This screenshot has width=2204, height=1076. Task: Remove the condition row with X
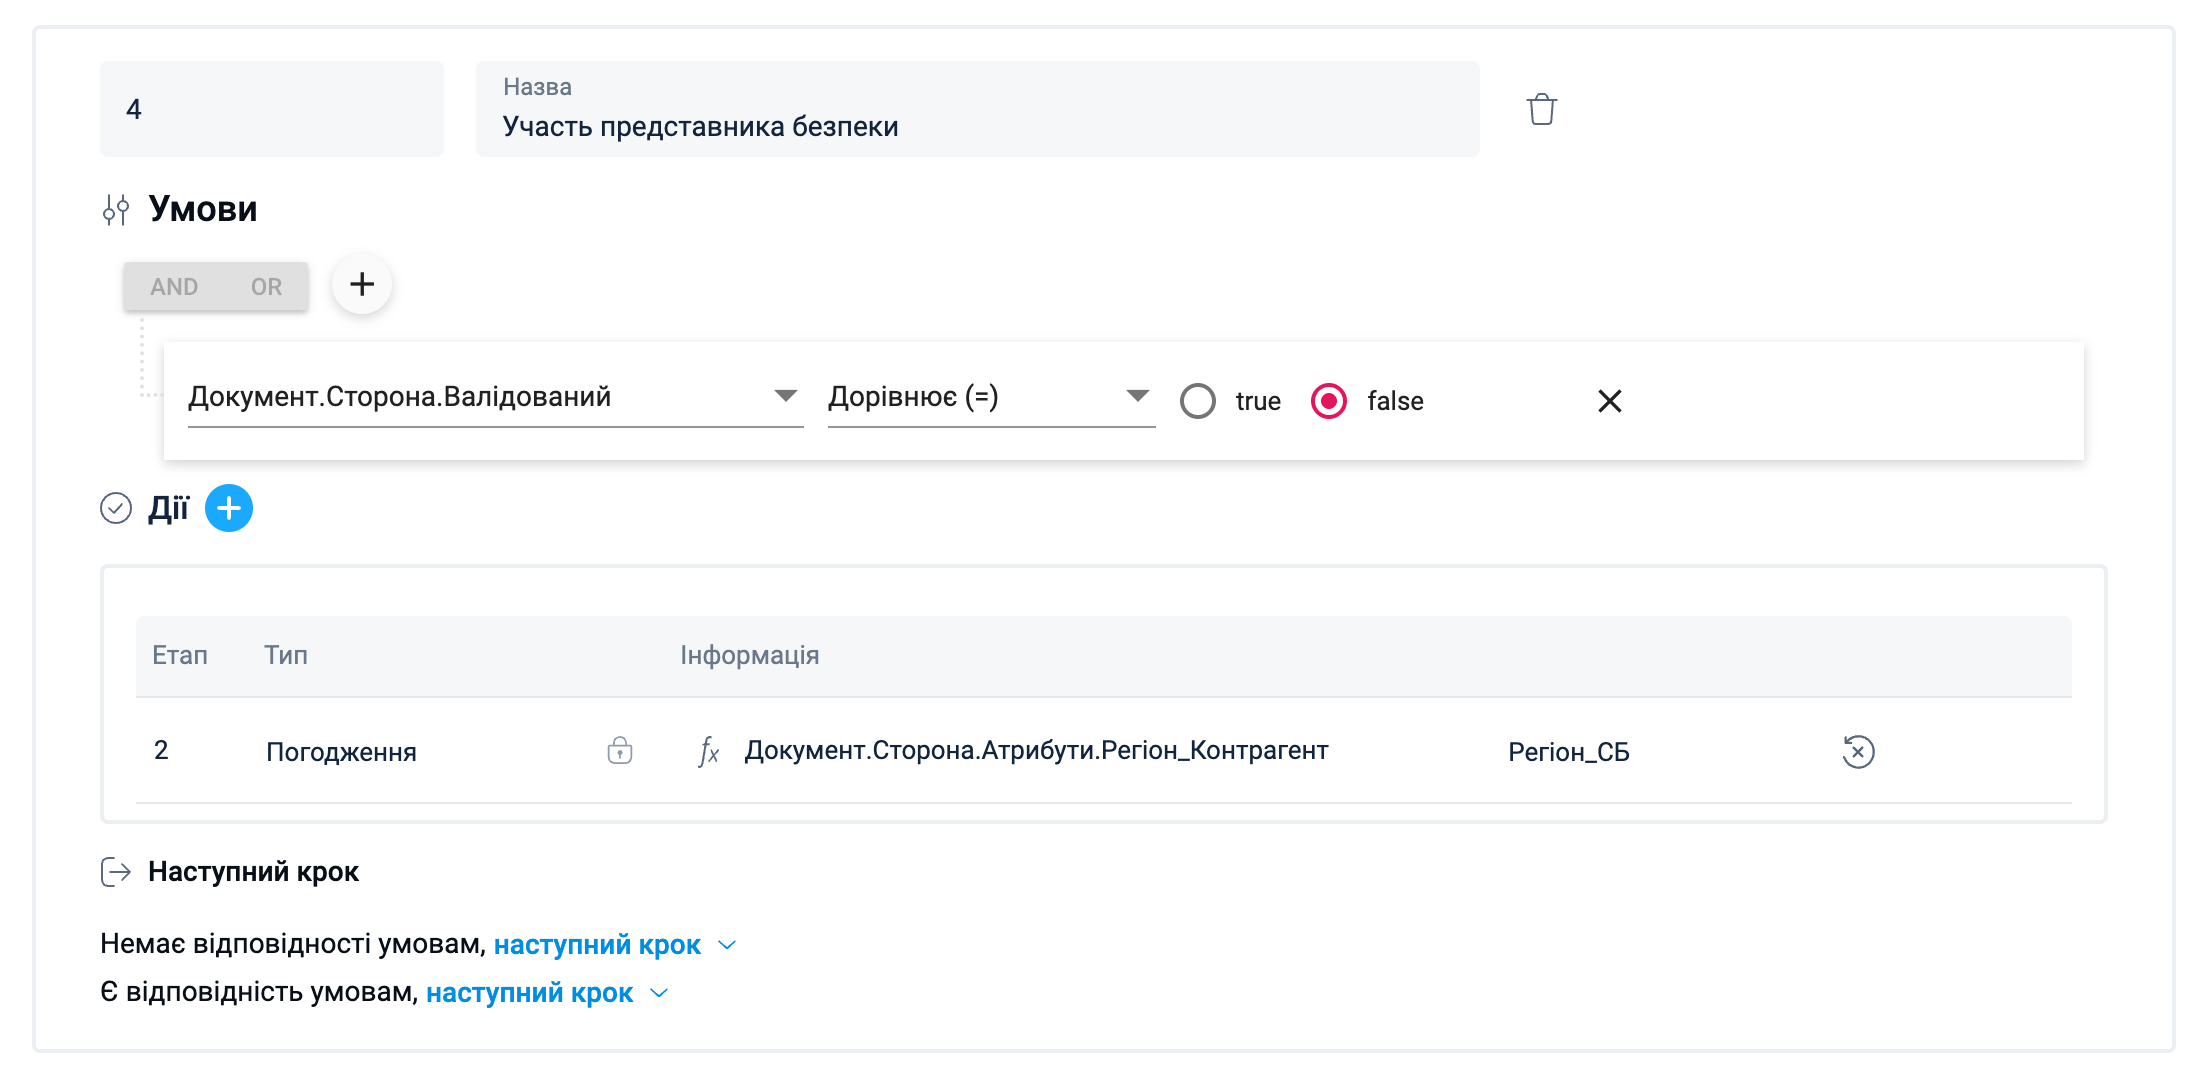click(x=1609, y=401)
